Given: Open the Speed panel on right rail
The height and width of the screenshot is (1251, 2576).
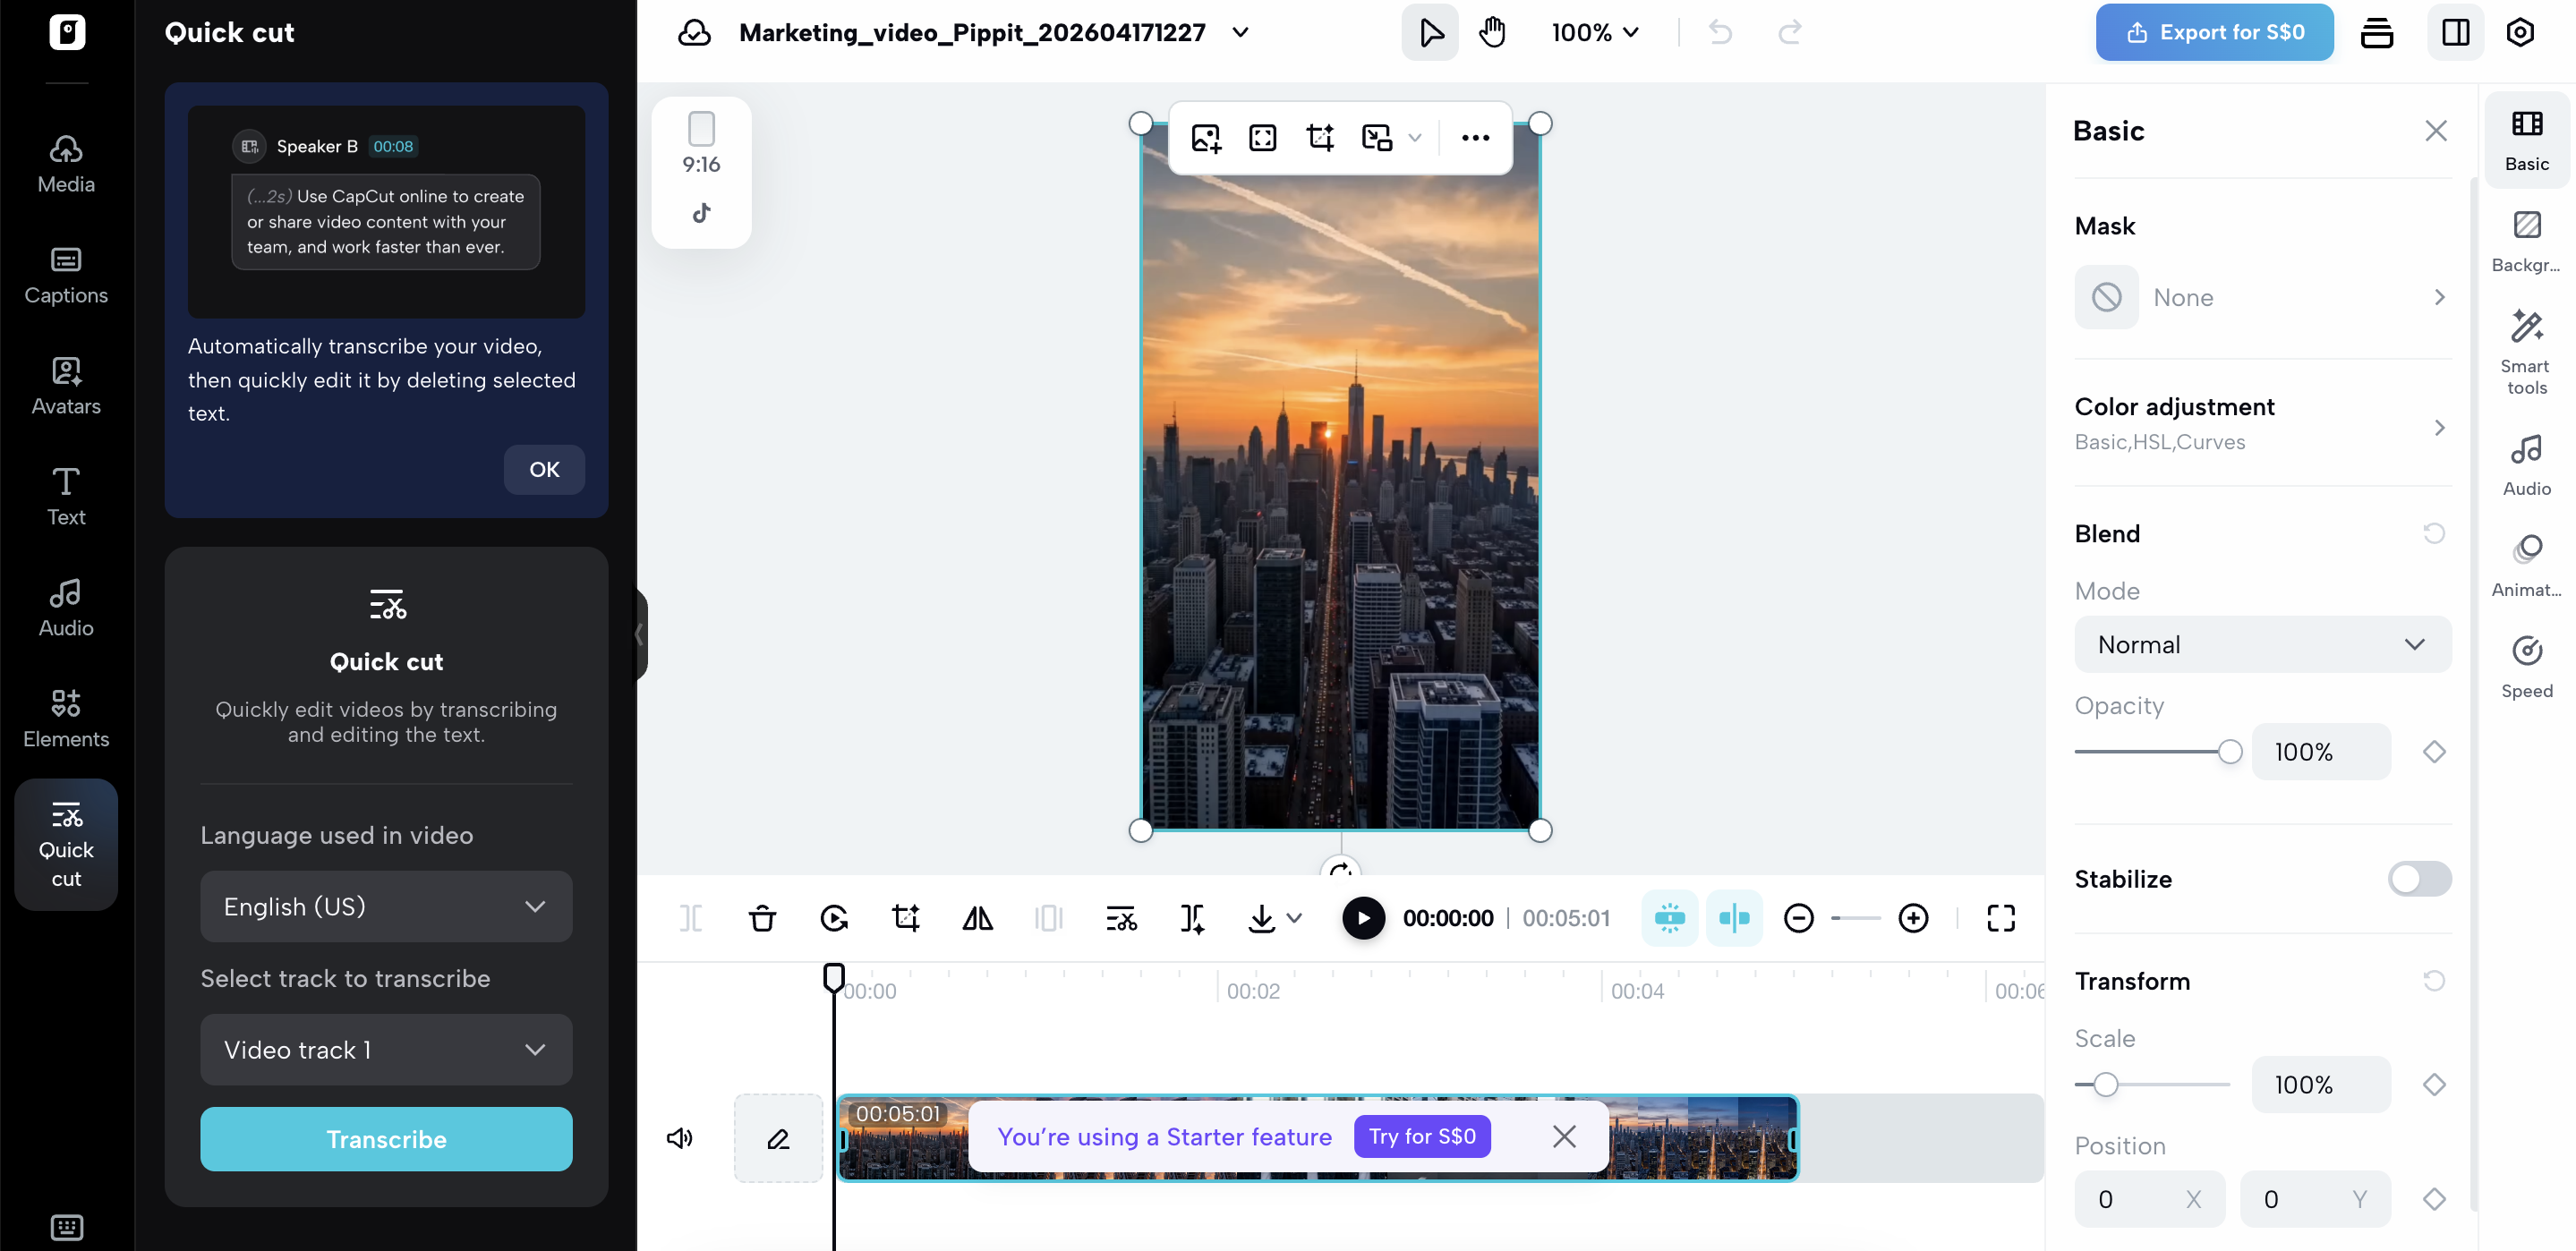Looking at the screenshot, I should click(x=2526, y=665).
